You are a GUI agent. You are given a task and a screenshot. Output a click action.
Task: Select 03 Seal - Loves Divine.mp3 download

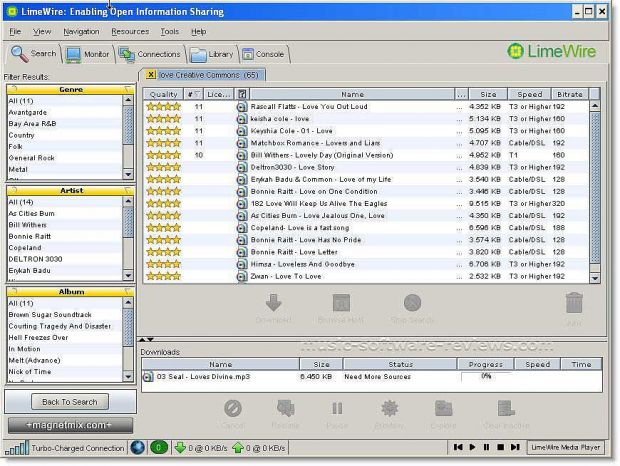click(372, 377)
